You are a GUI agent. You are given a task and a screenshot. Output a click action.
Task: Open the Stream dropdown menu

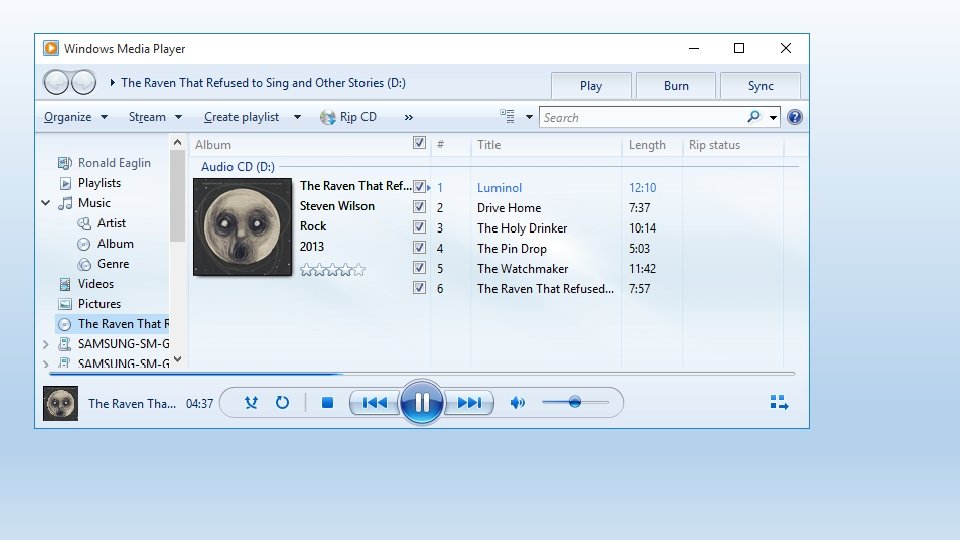pyautogui.click(x=156, y=117)
